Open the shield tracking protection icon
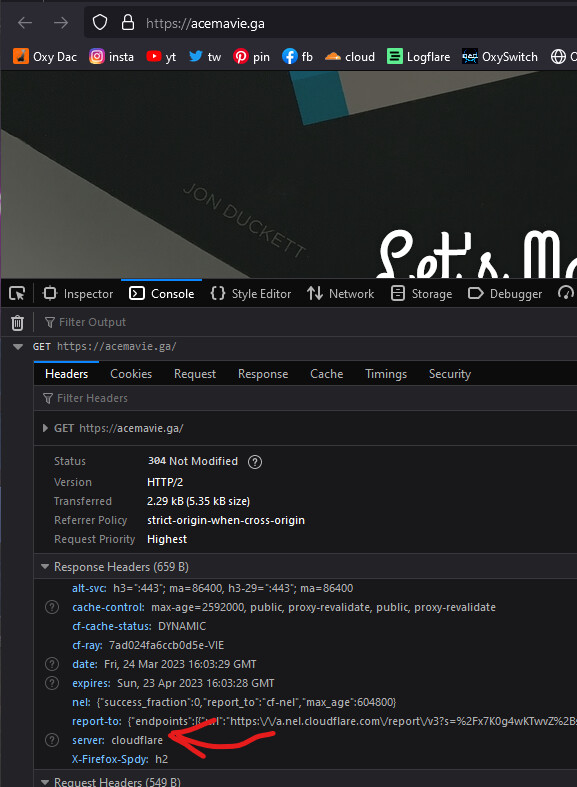Image resolution: width=577 pixels, height=787 pixels. 100,23
